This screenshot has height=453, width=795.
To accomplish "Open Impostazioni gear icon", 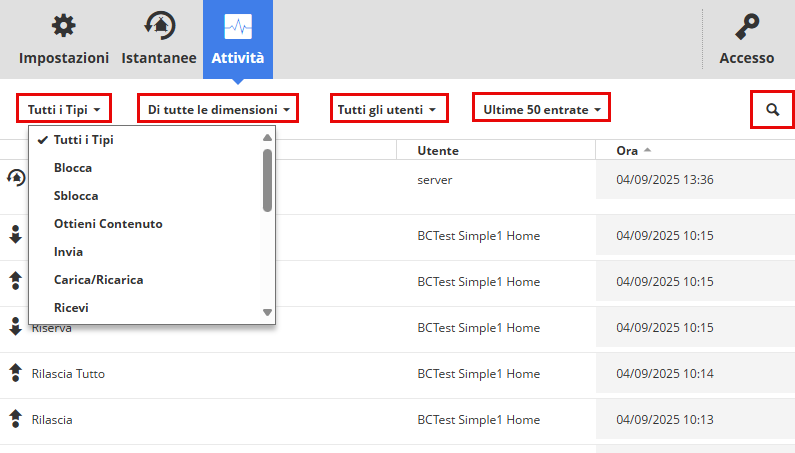I will (63, 26).
